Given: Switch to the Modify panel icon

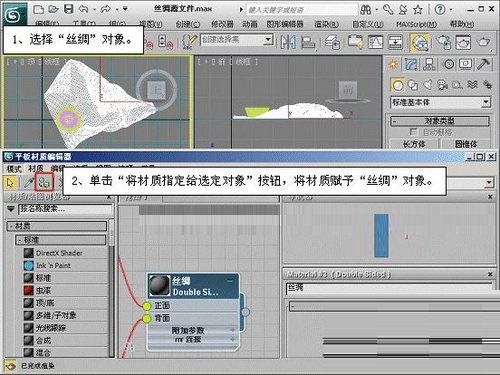Looking at the screenshot, I should click(411, 64).
